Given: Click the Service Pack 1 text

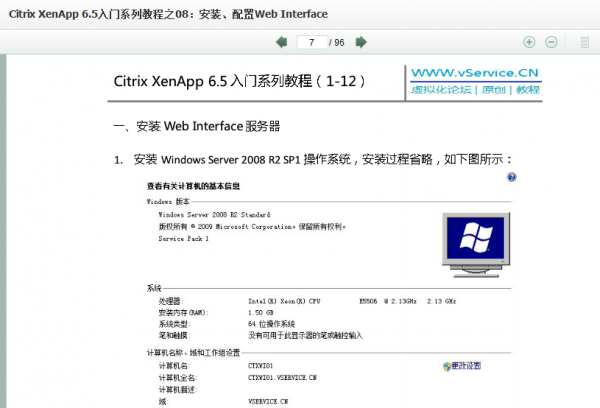Looking at the screenshot, I should pos(184,238).
